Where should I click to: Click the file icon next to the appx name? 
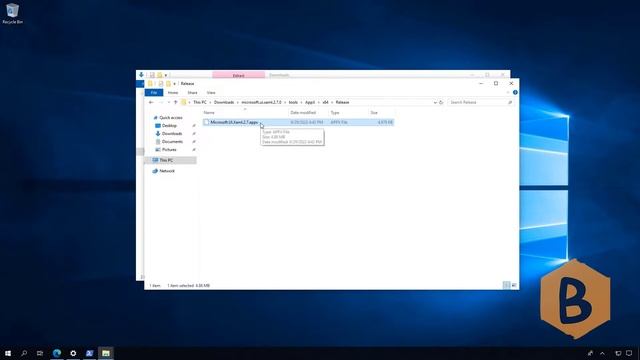(206, 122)
